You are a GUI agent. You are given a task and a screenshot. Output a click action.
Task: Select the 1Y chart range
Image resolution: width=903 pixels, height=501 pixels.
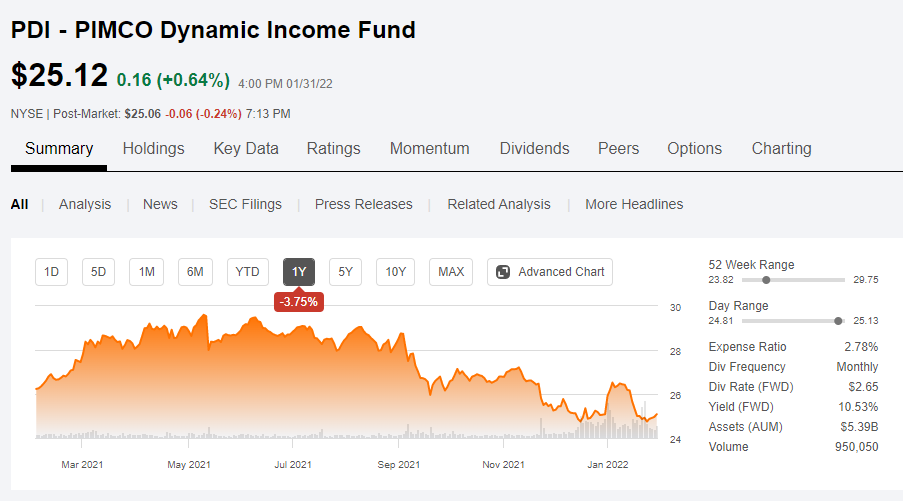click(299, 272)
